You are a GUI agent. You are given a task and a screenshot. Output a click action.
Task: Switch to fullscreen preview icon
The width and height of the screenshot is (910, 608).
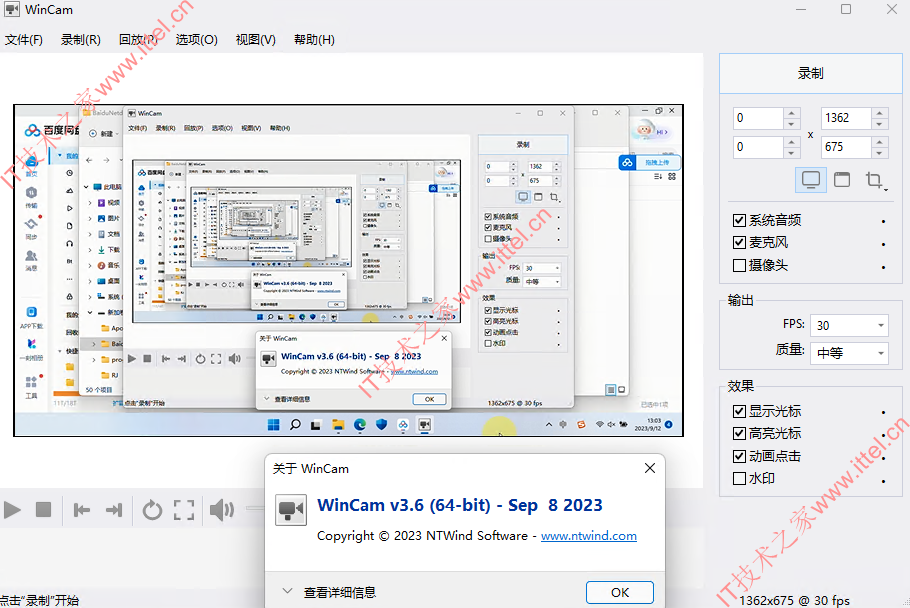tap(184, 510)
